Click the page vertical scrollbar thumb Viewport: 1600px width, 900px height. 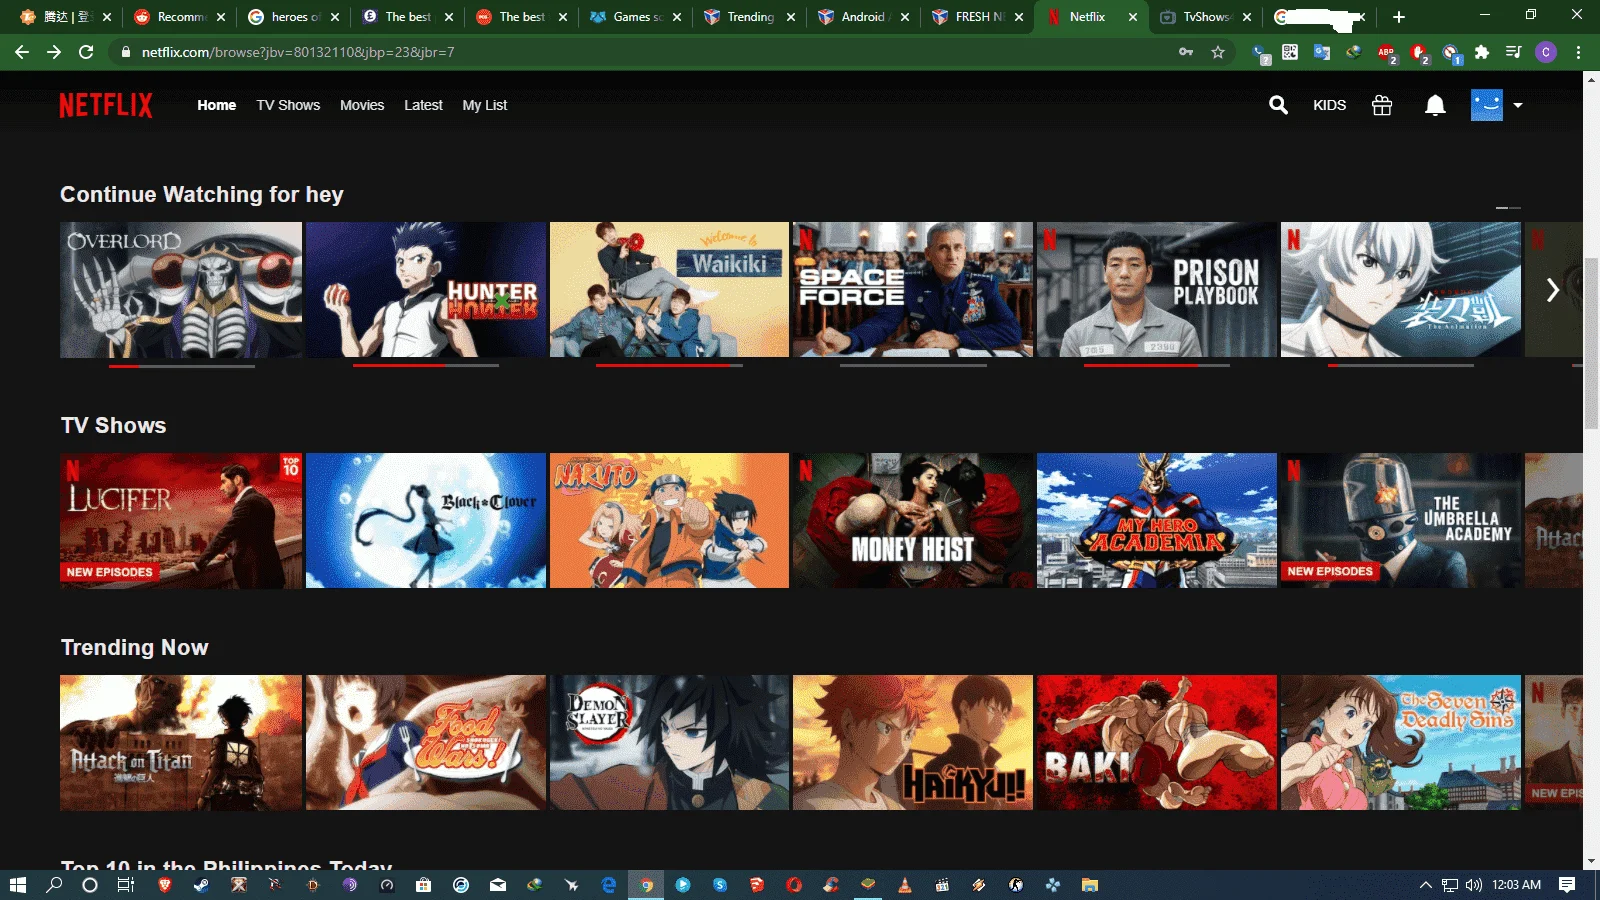(x=1591, y=343)
